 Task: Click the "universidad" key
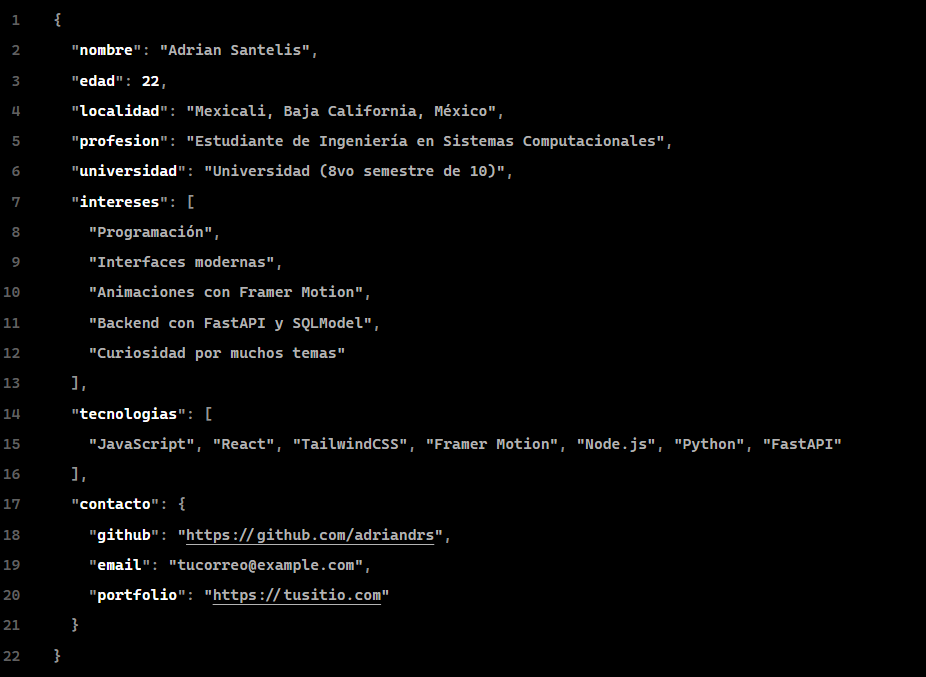(128, 171)
